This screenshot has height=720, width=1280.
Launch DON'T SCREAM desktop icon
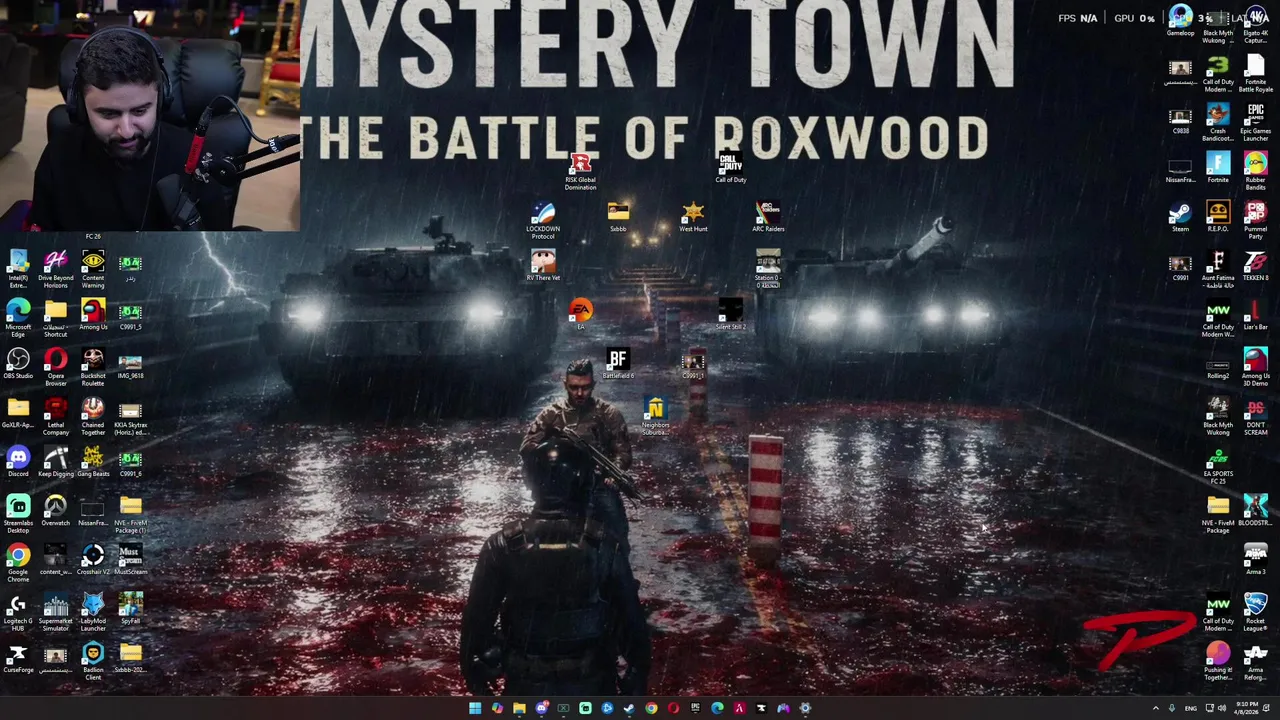[1256, 417]
